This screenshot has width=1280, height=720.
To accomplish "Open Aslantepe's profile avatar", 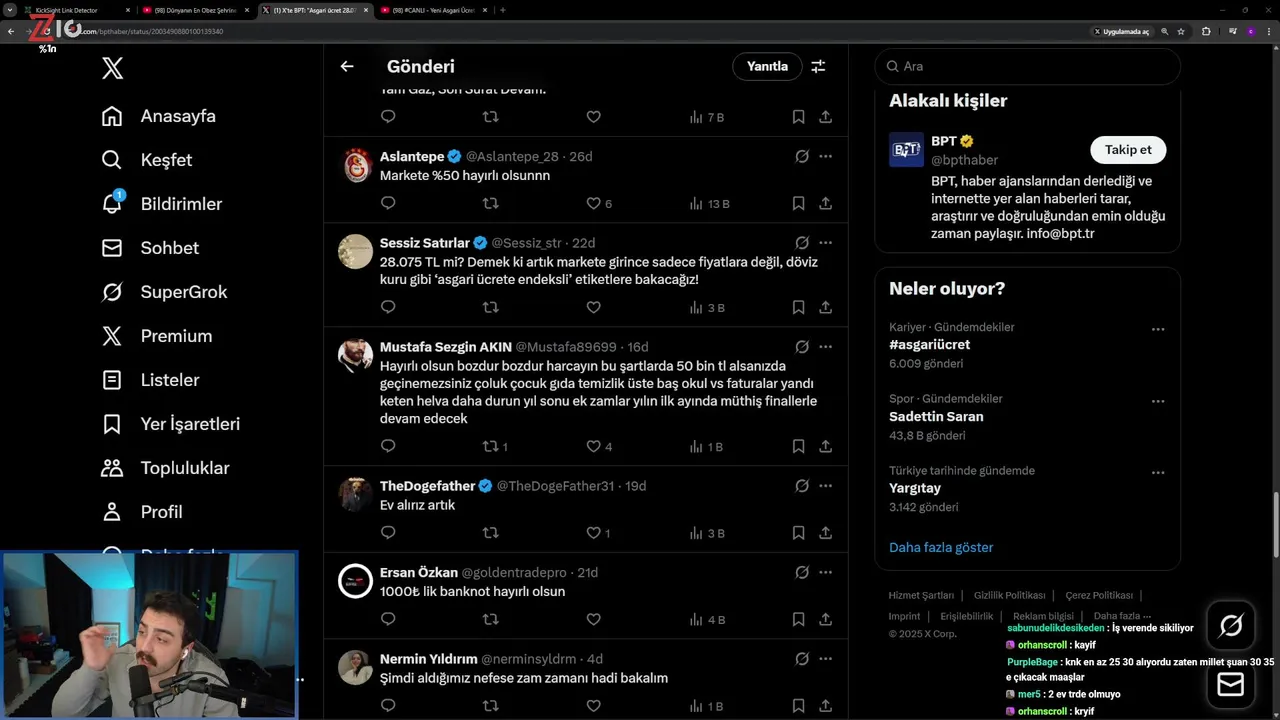I will [x=355, y=165].
